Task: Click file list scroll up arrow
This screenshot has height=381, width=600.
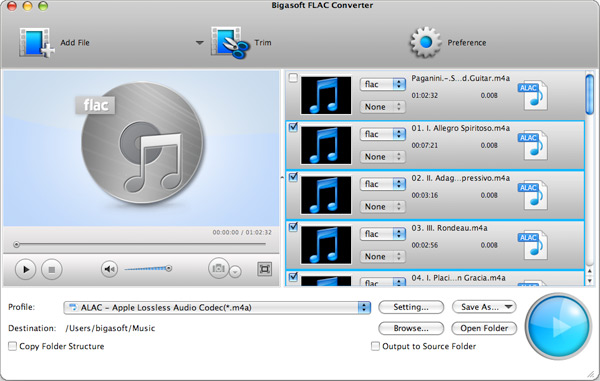Action: 590,271
